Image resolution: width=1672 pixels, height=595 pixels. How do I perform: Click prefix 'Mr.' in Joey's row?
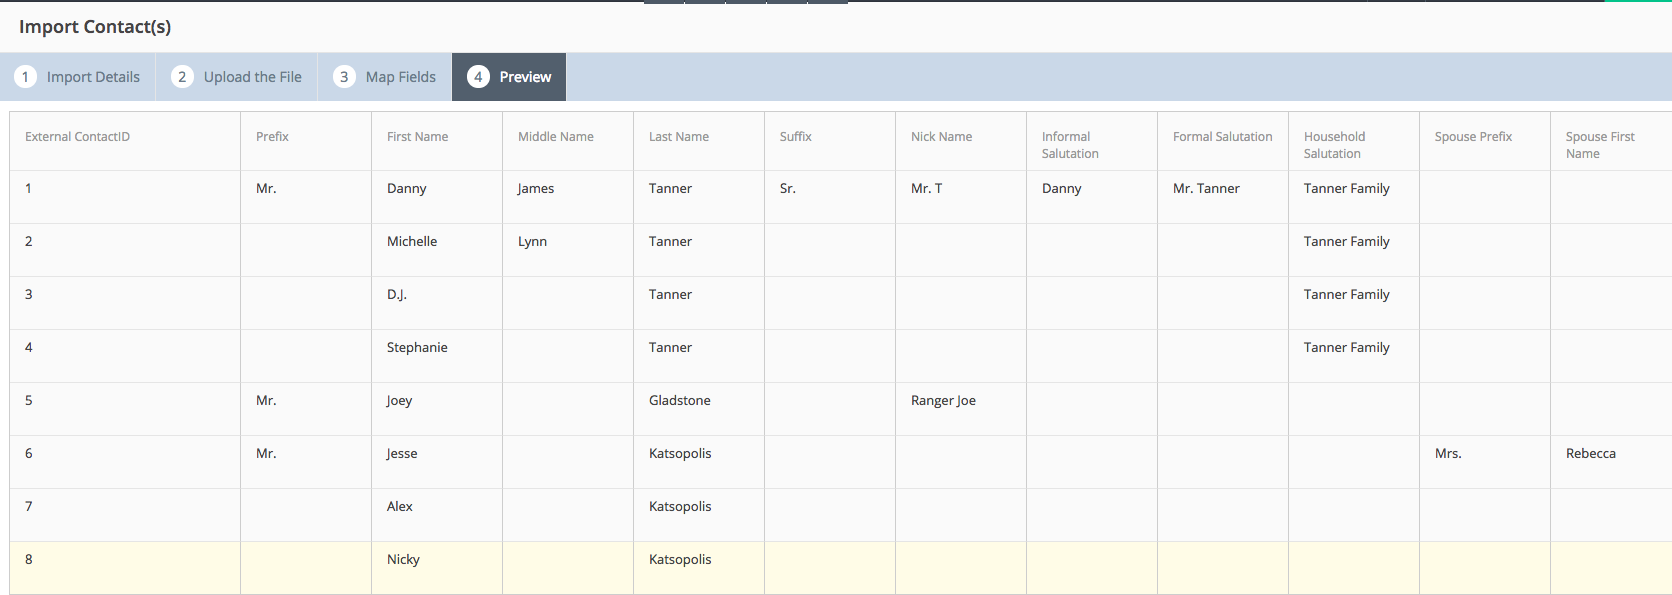266,401
